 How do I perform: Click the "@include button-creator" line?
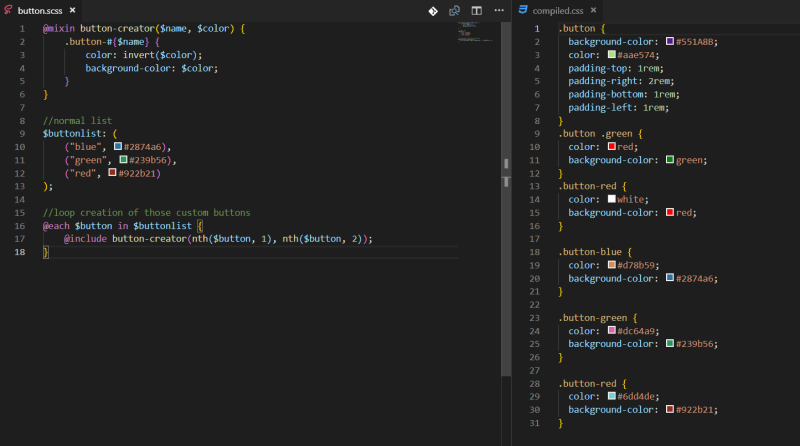tap(218, 239)
